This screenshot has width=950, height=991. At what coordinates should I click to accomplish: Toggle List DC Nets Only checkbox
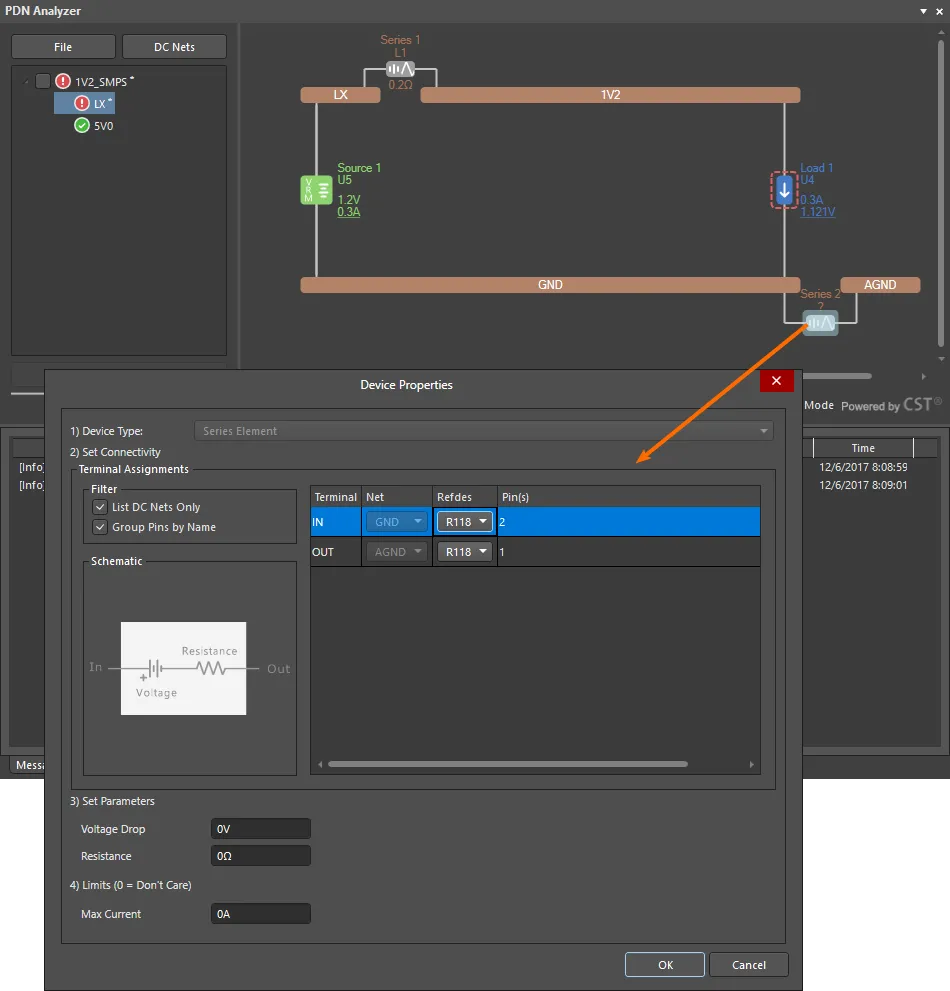tap(100, 507)
